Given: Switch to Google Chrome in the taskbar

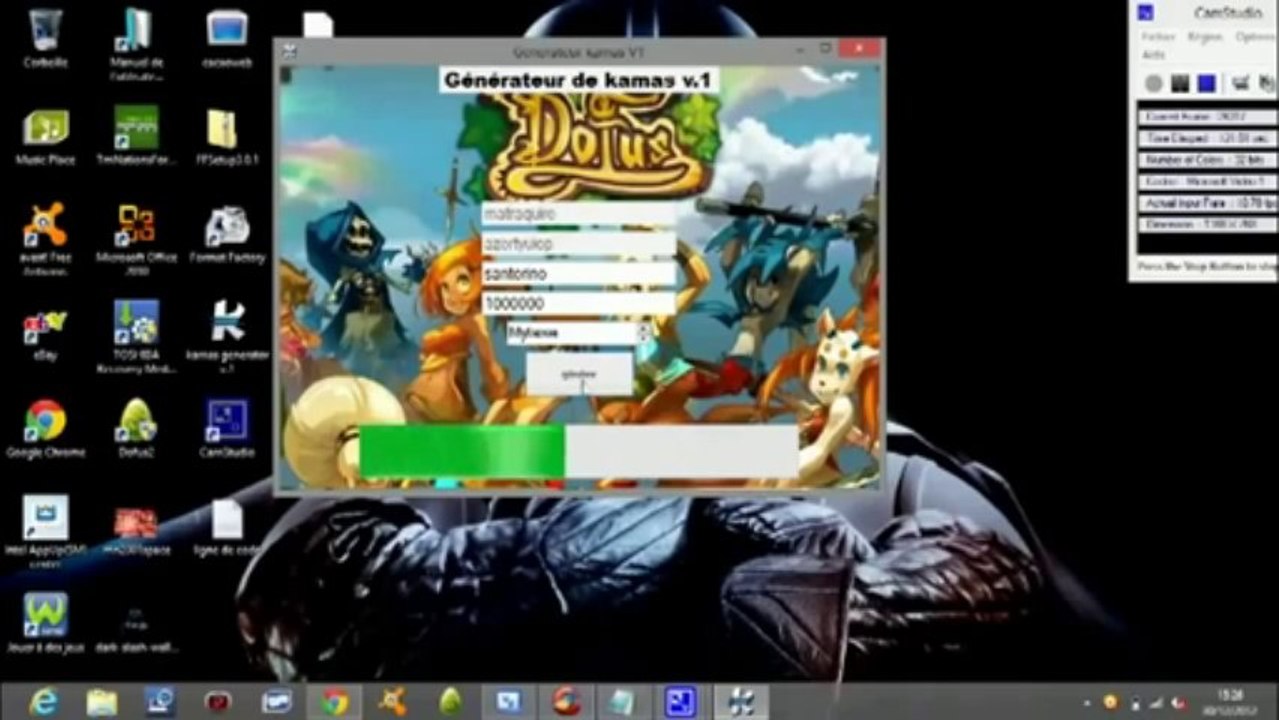Looking at the screenshot, I should 335,702.
